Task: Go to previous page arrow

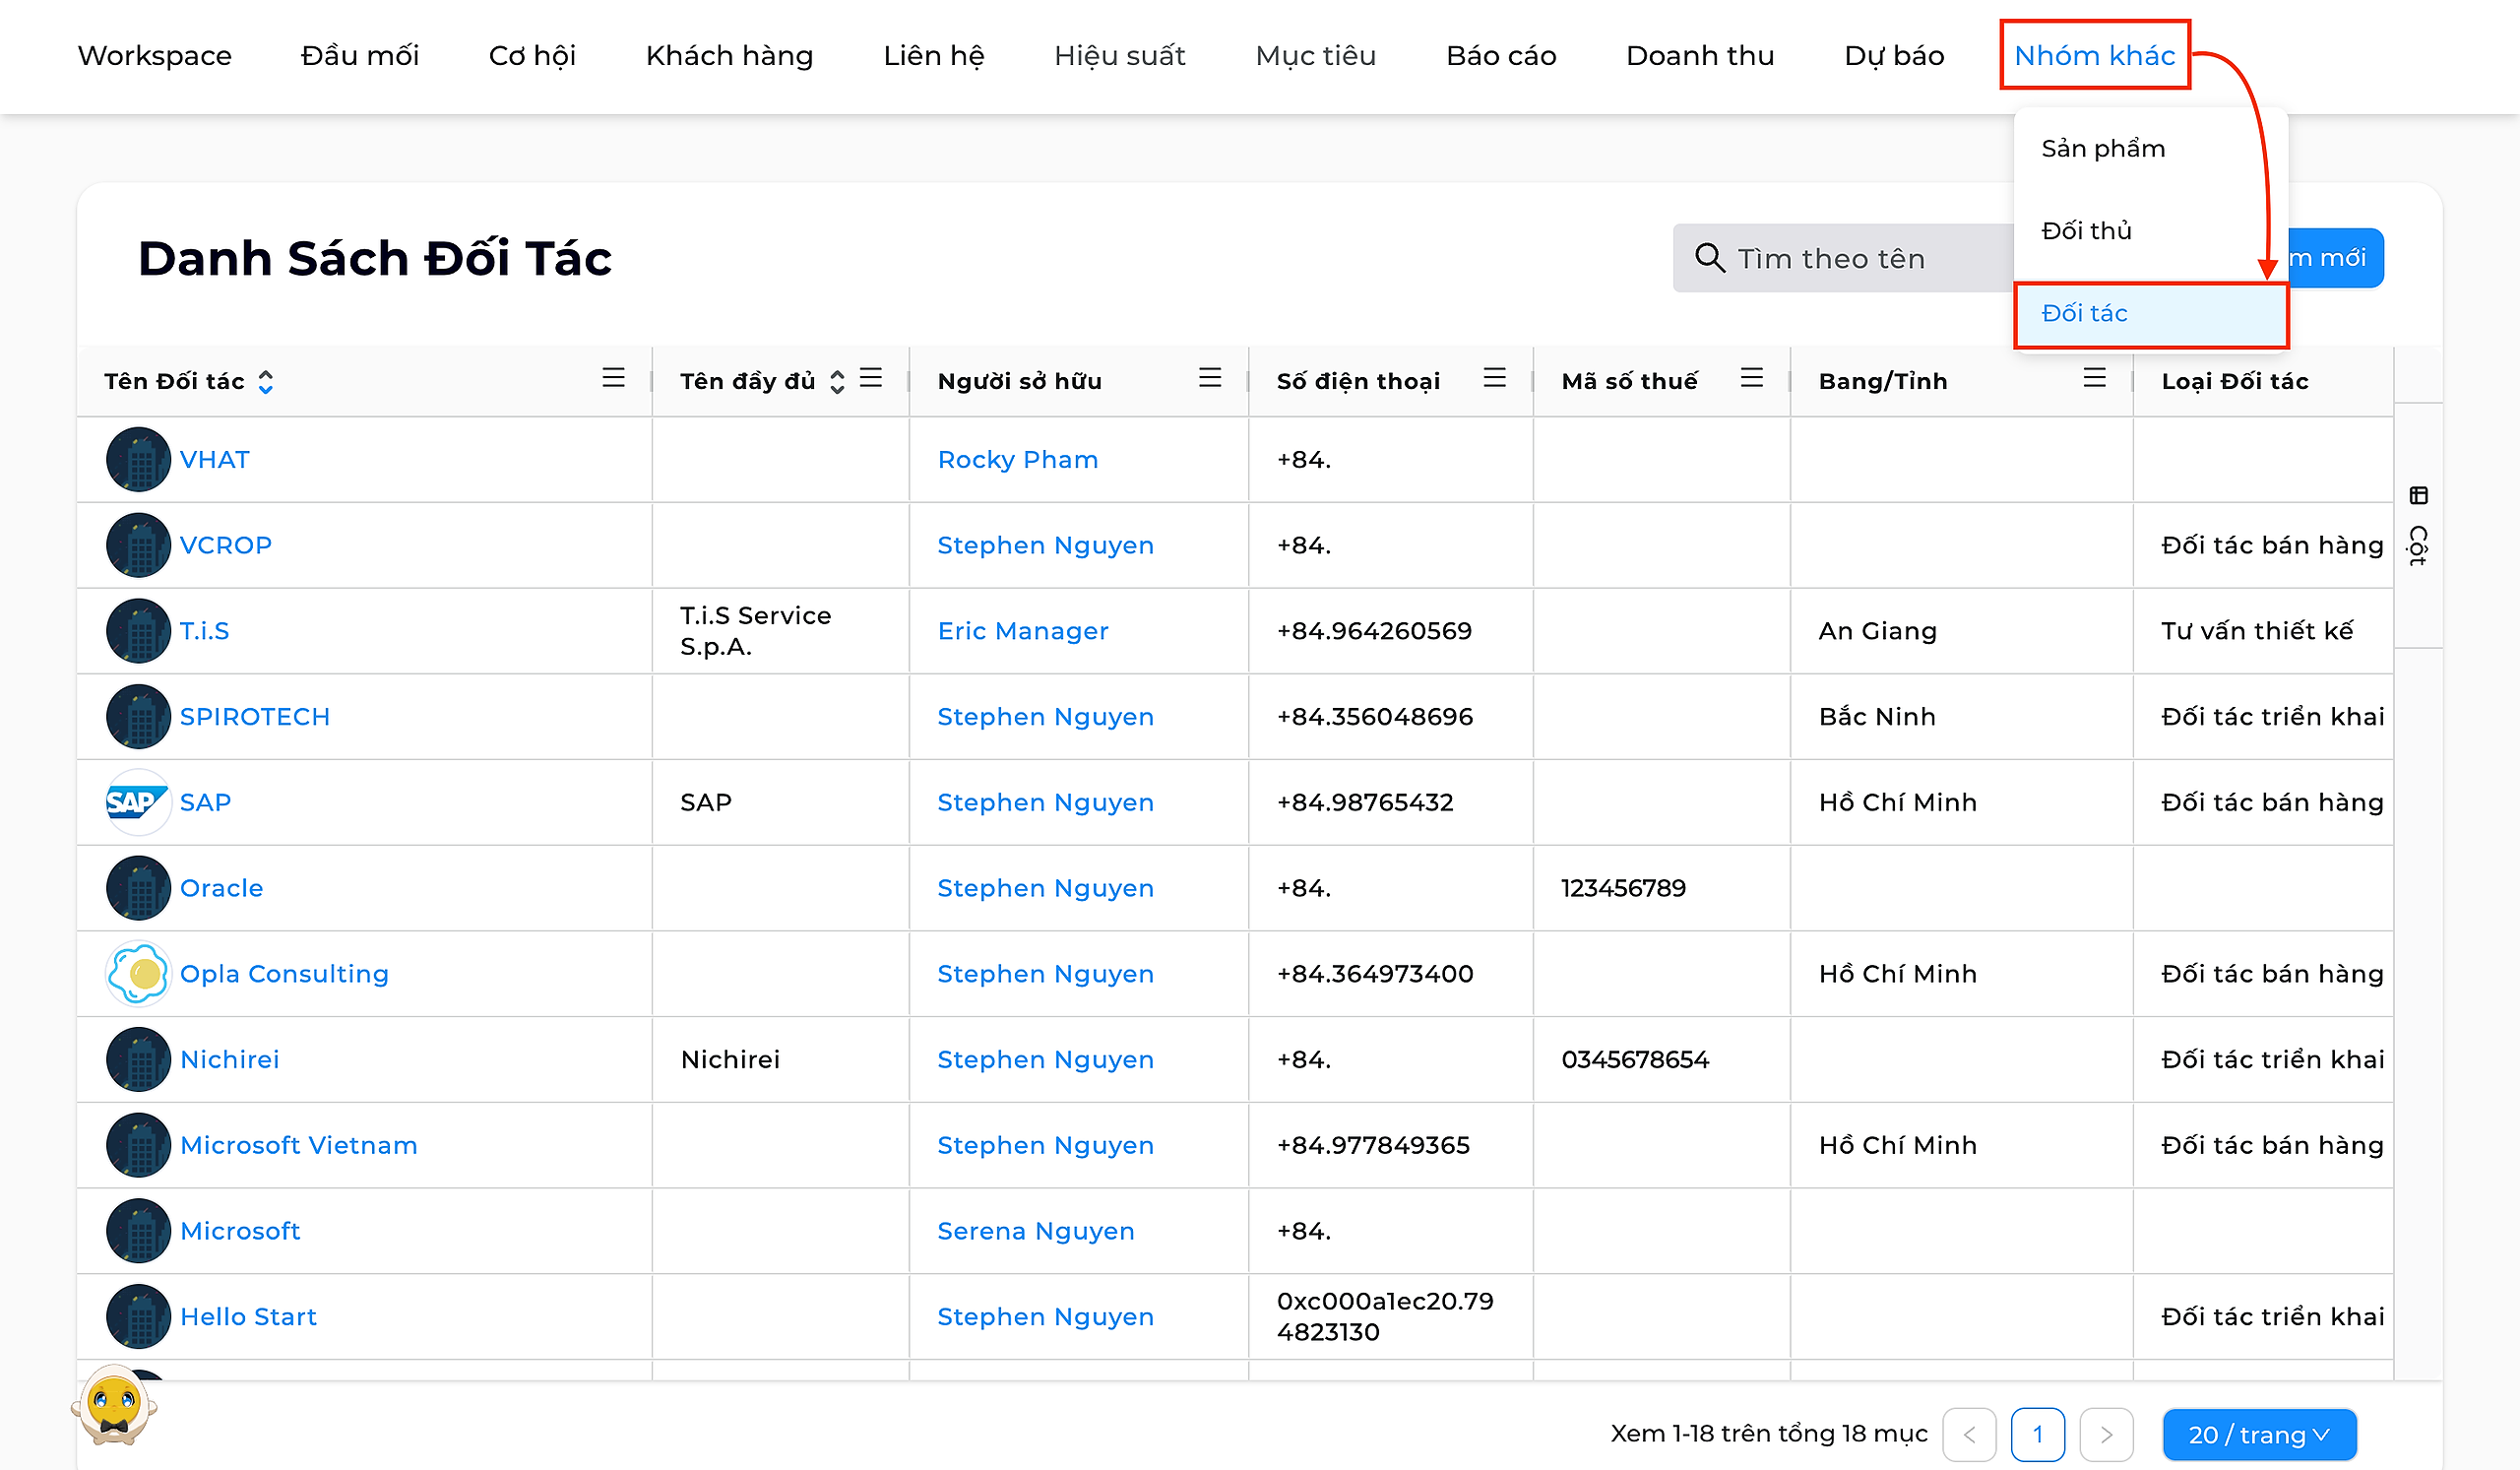Action: pos(1969,1435)
